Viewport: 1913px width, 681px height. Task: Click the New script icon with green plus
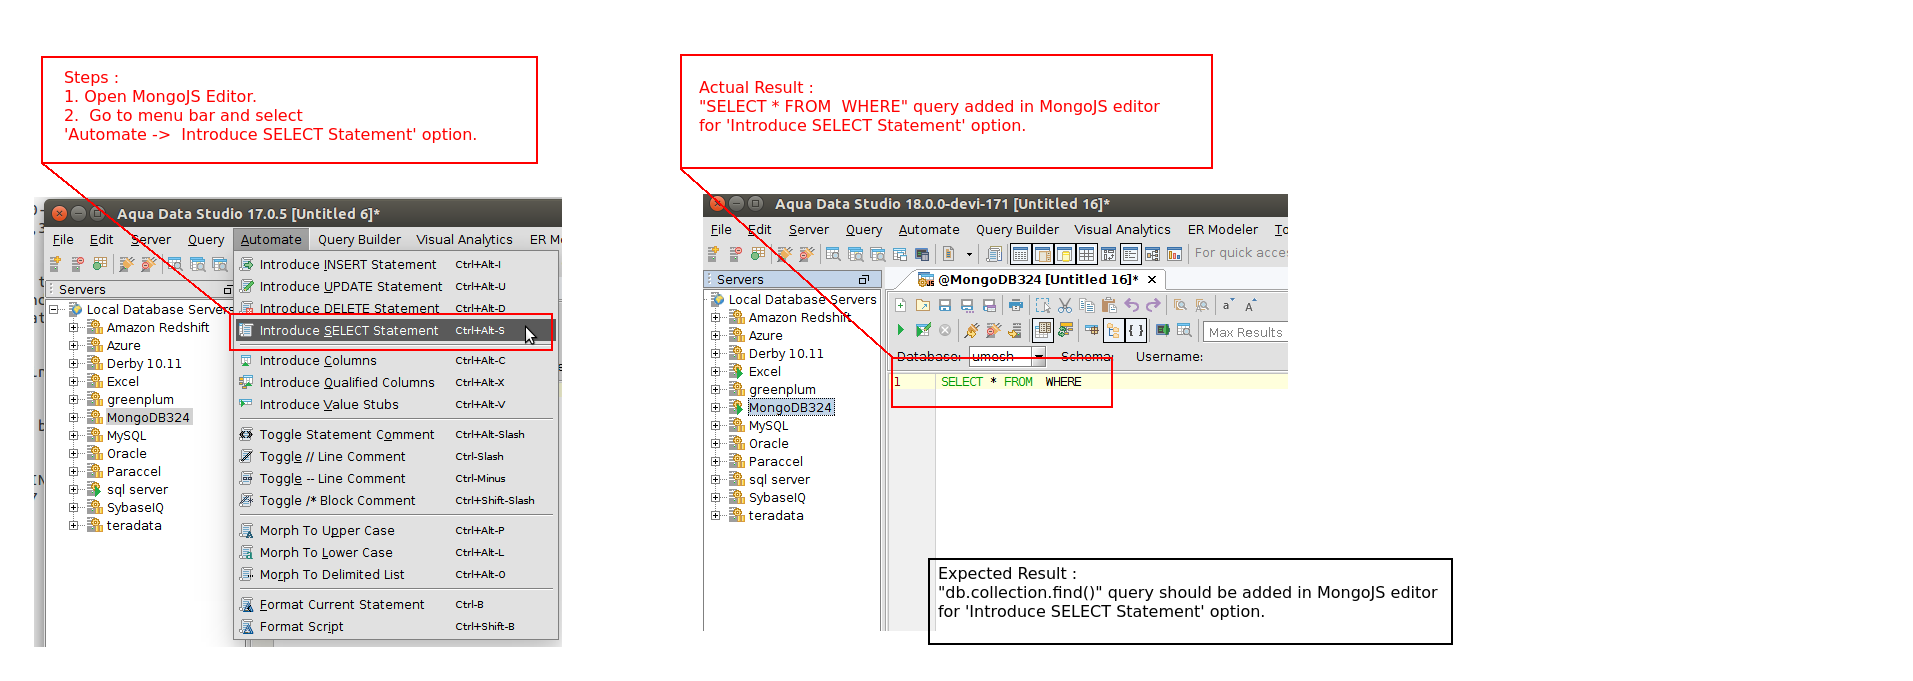point(900,305)
